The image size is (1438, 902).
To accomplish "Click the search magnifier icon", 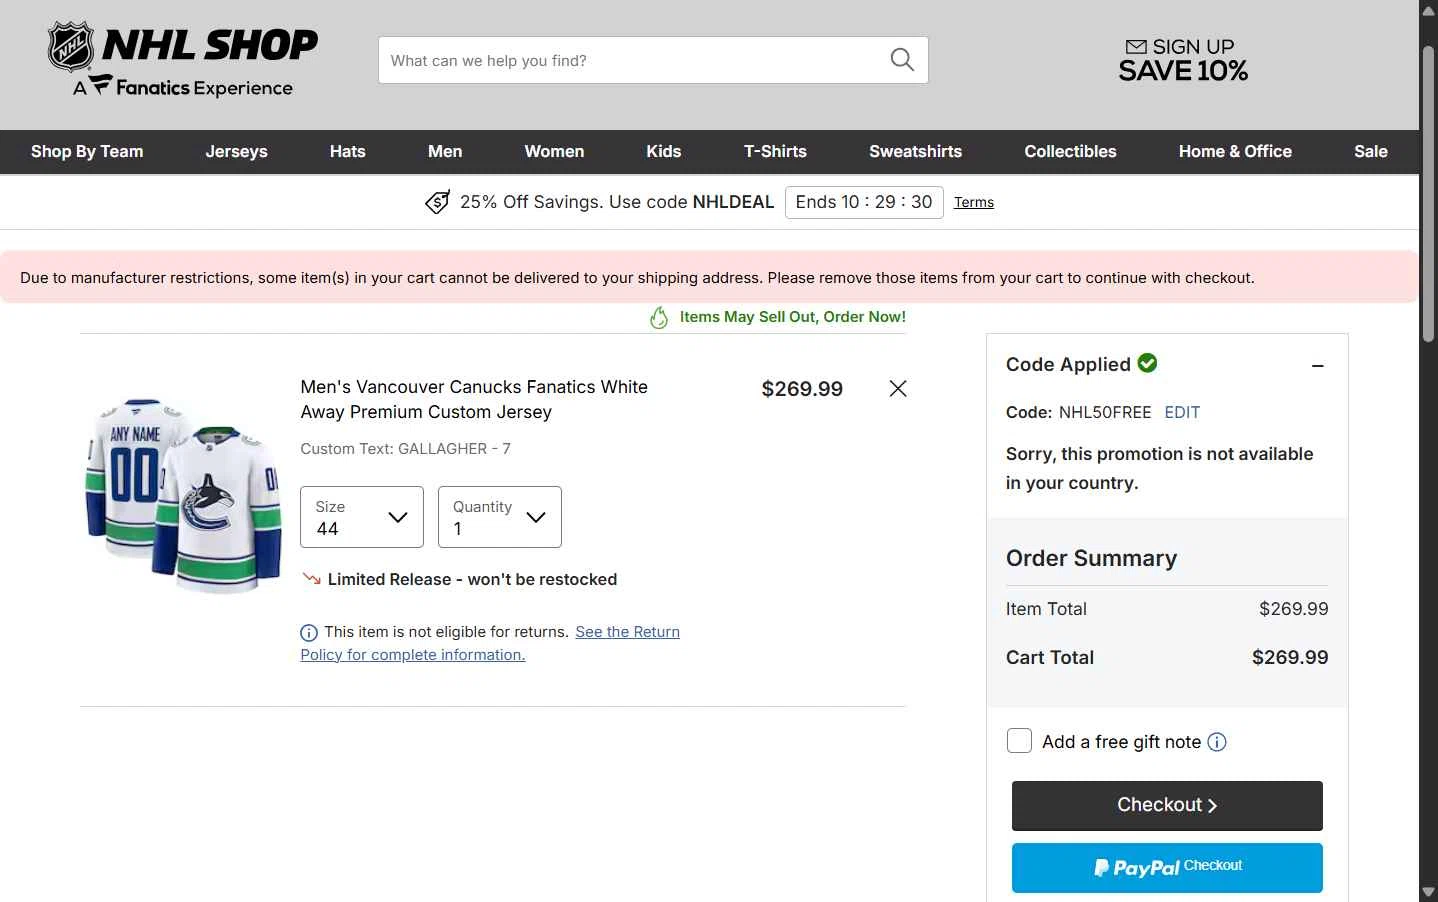I will [x=902, y=60].
